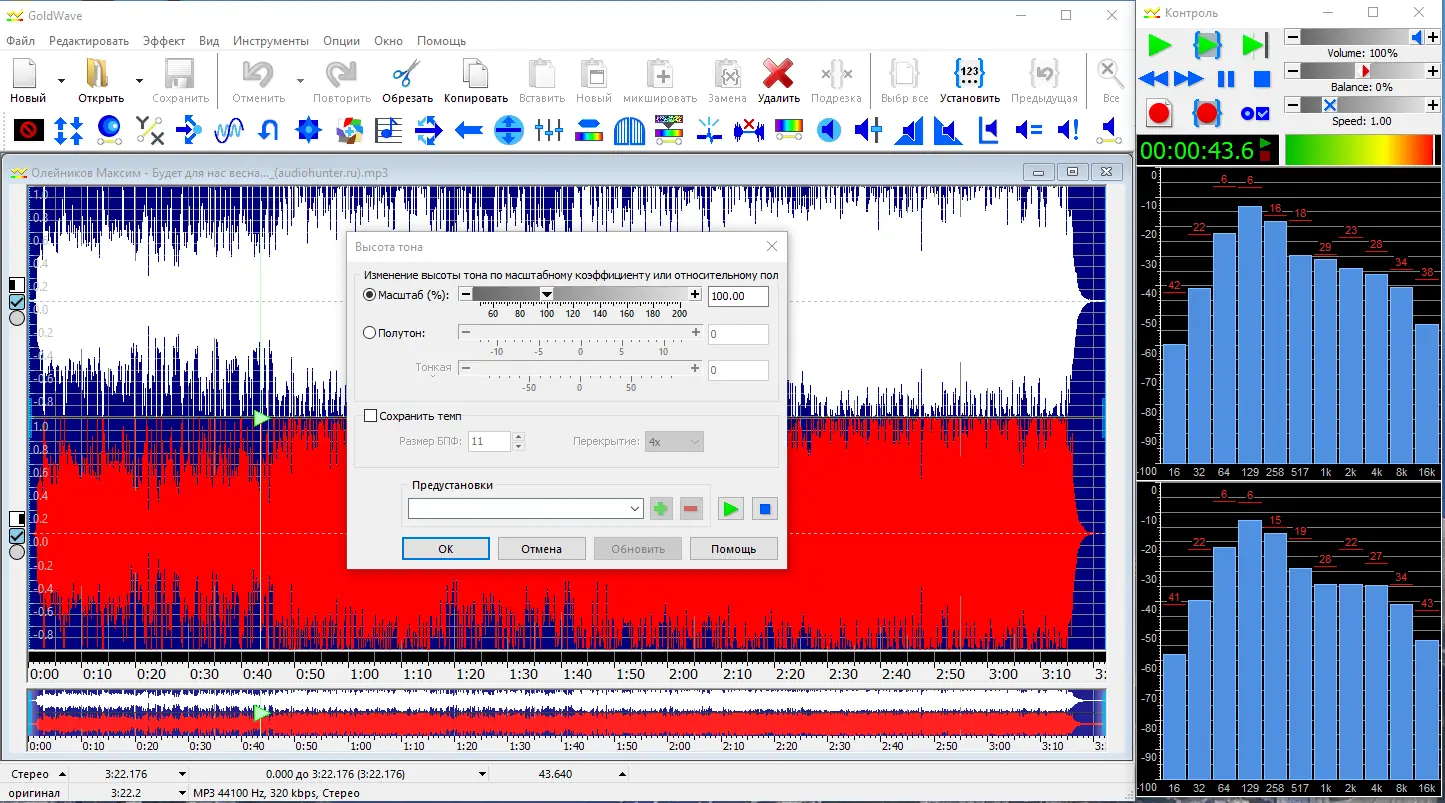Viewport: 1445px width, 803px height.
Task: Click the Установить selection icon
Action: [x=969, y=75]
